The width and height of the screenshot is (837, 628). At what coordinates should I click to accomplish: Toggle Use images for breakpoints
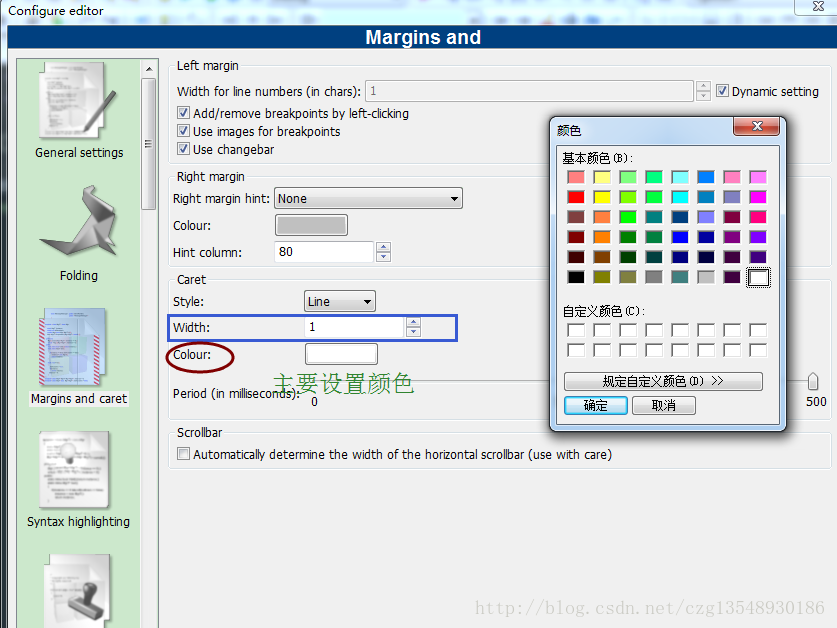point(183,131)
